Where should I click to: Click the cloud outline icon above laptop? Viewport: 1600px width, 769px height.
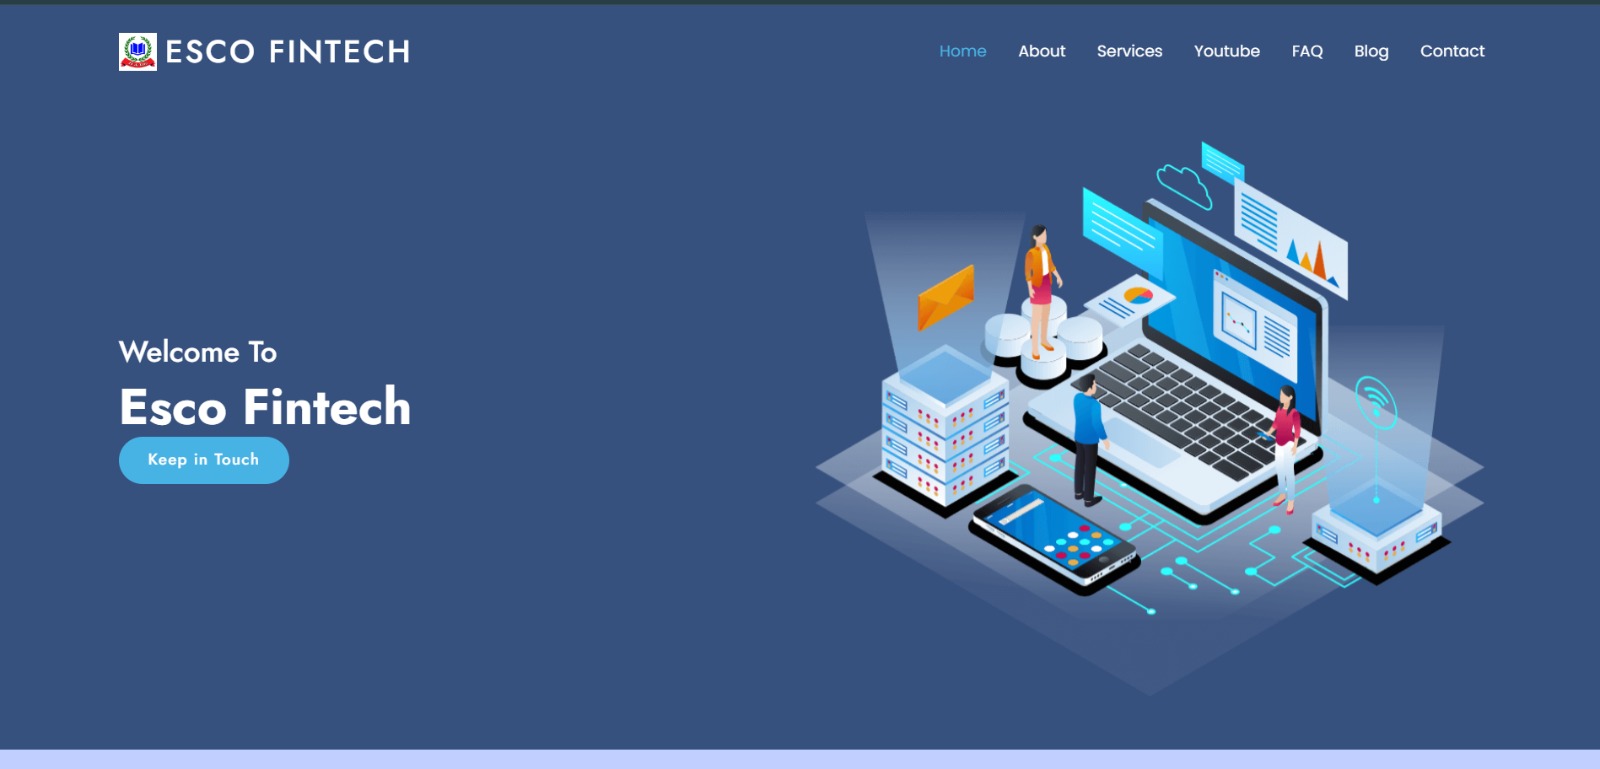tap(1184, 185)
